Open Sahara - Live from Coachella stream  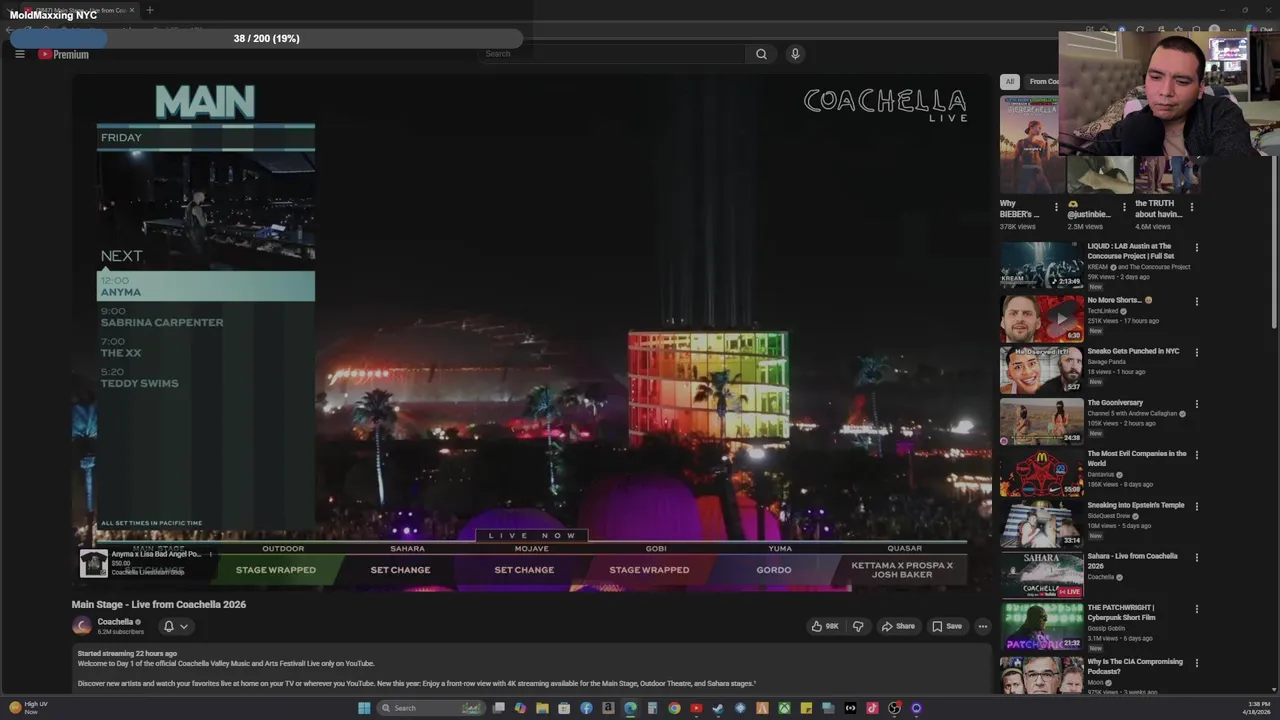click(1132, 560)
